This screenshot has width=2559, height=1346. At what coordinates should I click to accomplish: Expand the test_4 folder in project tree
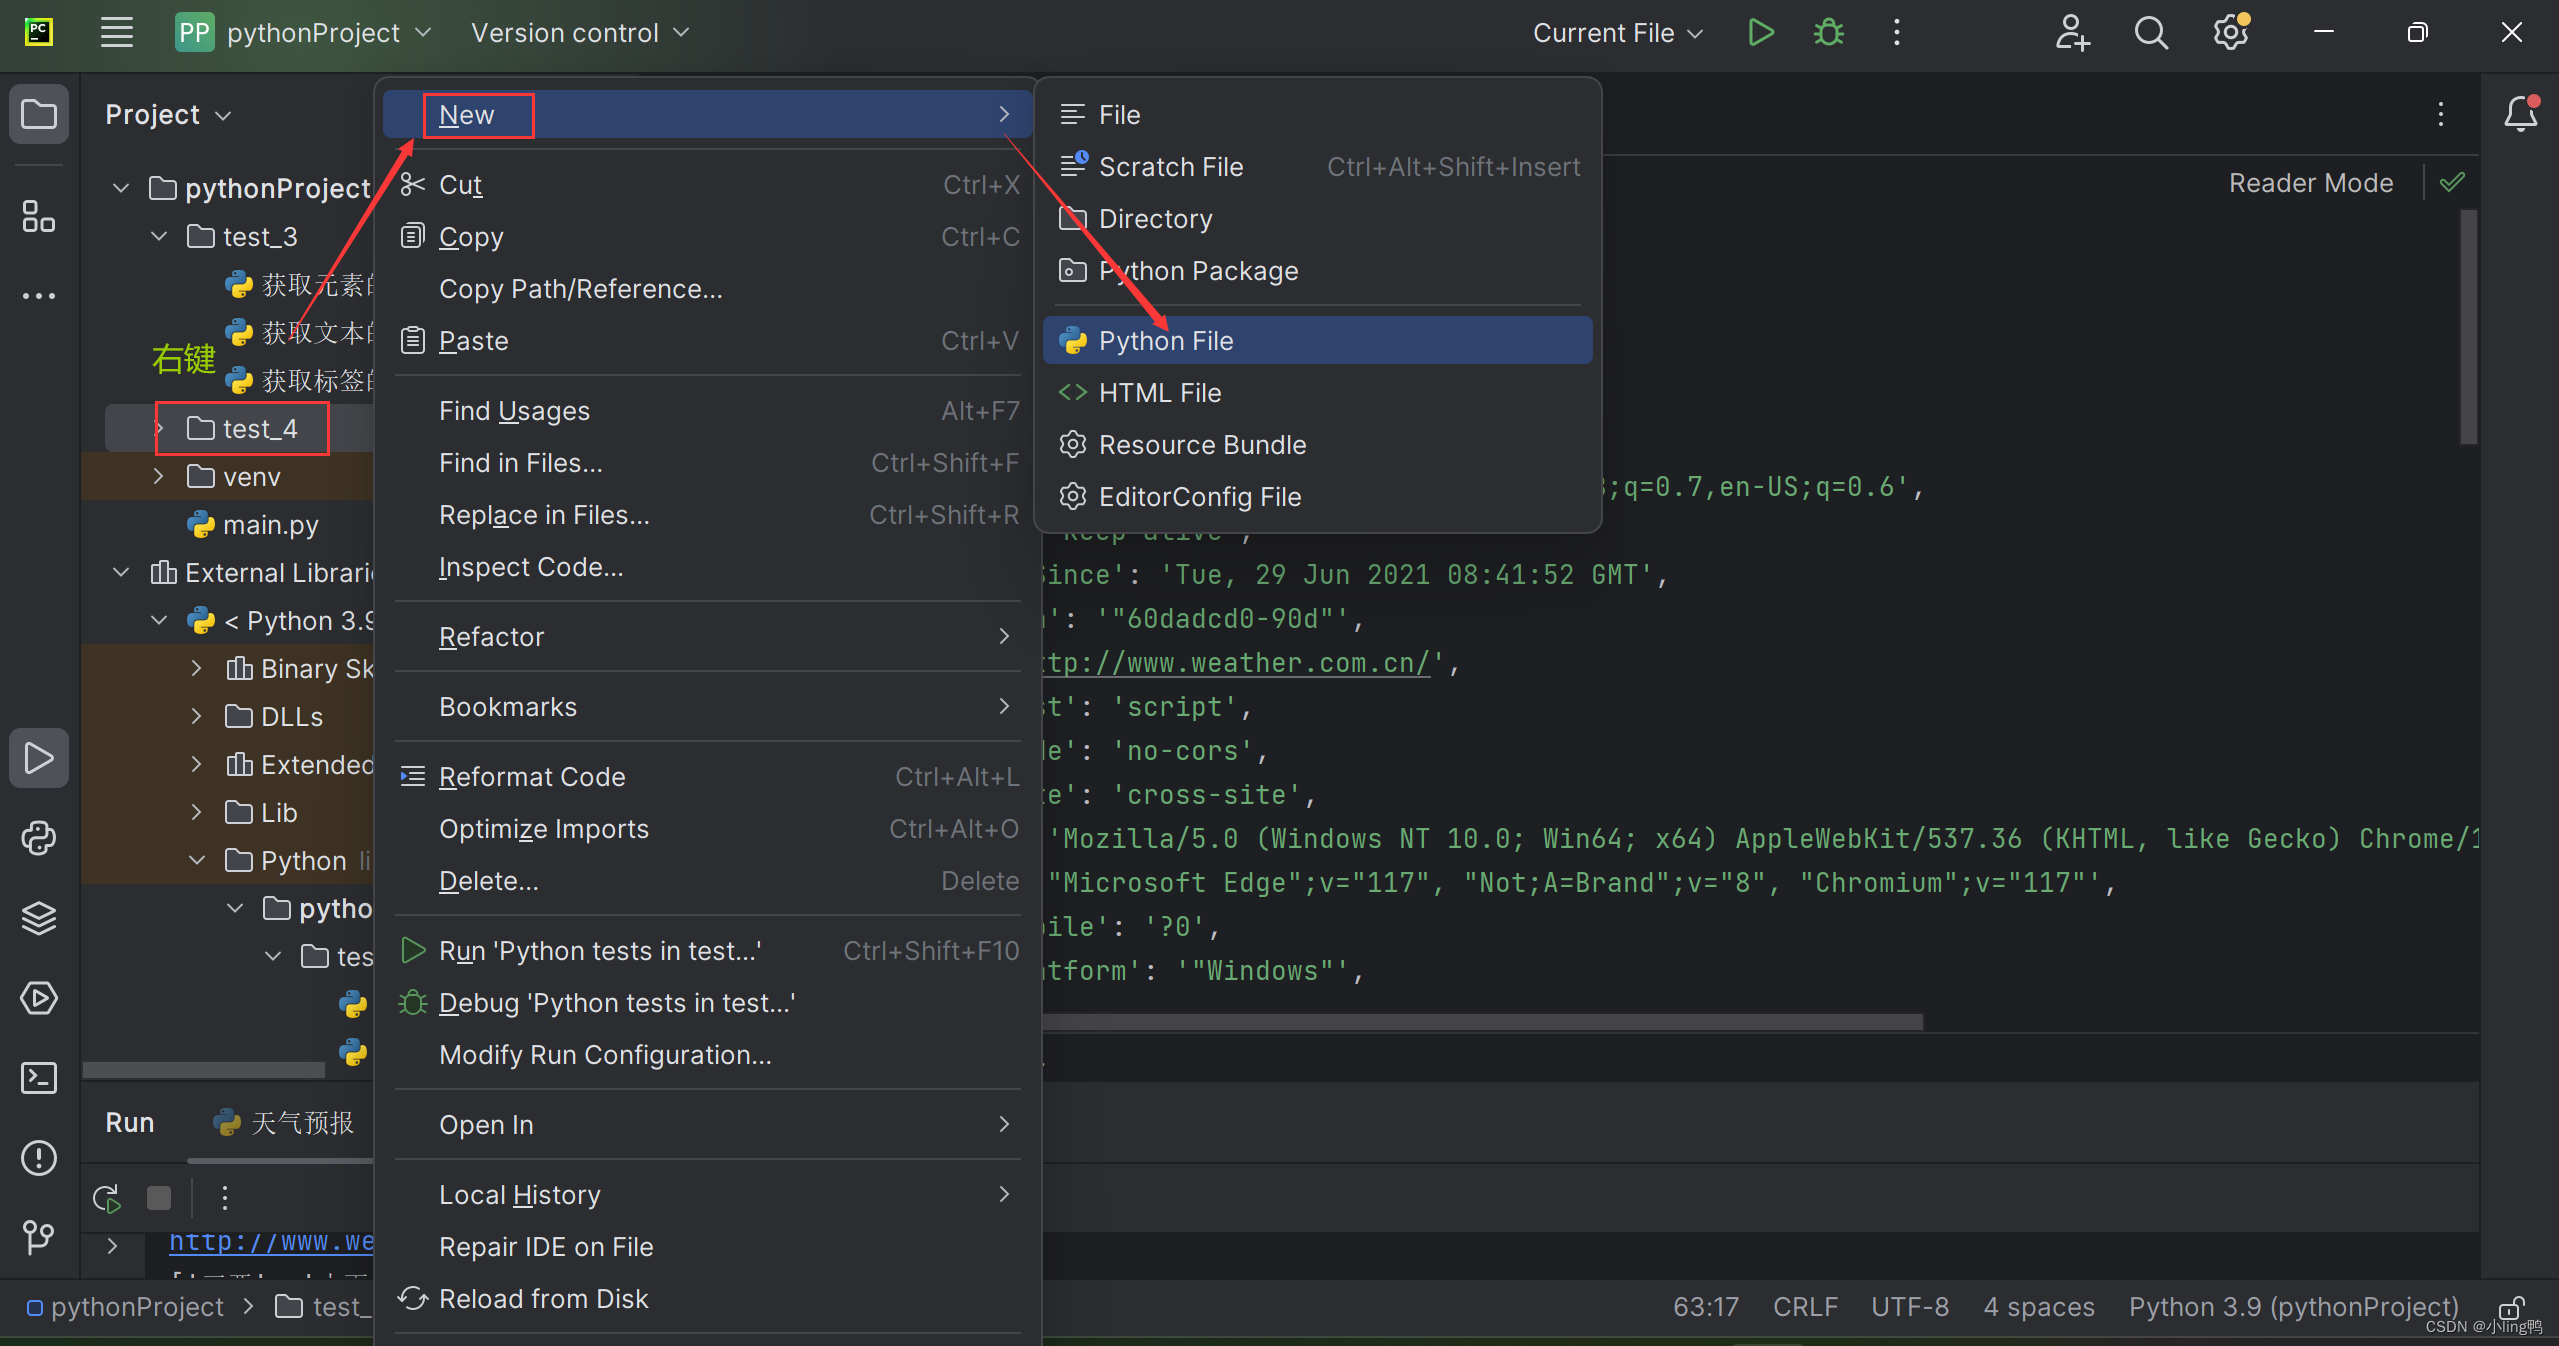pyautogui.click(x=159, y=429)
